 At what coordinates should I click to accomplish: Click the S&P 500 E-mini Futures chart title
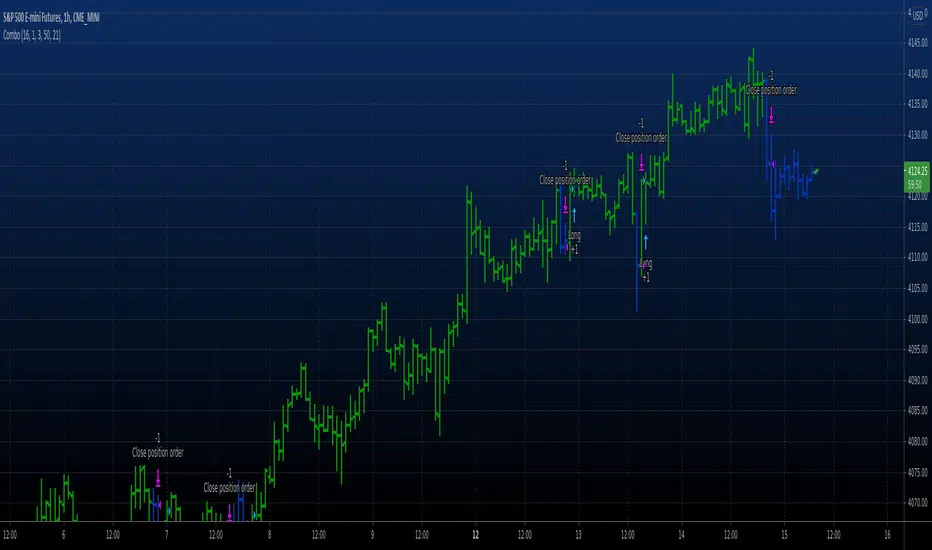(x=51, y=18)
